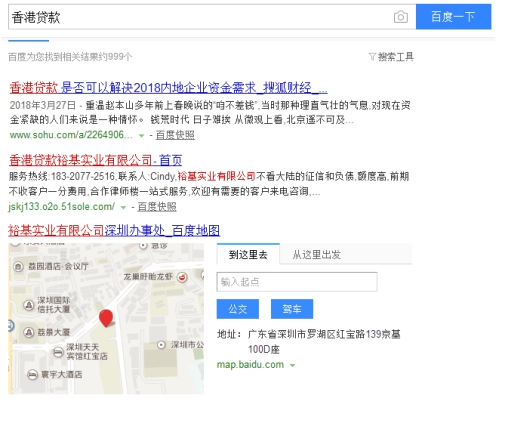Click the 公交 transit button

[238, 309]
